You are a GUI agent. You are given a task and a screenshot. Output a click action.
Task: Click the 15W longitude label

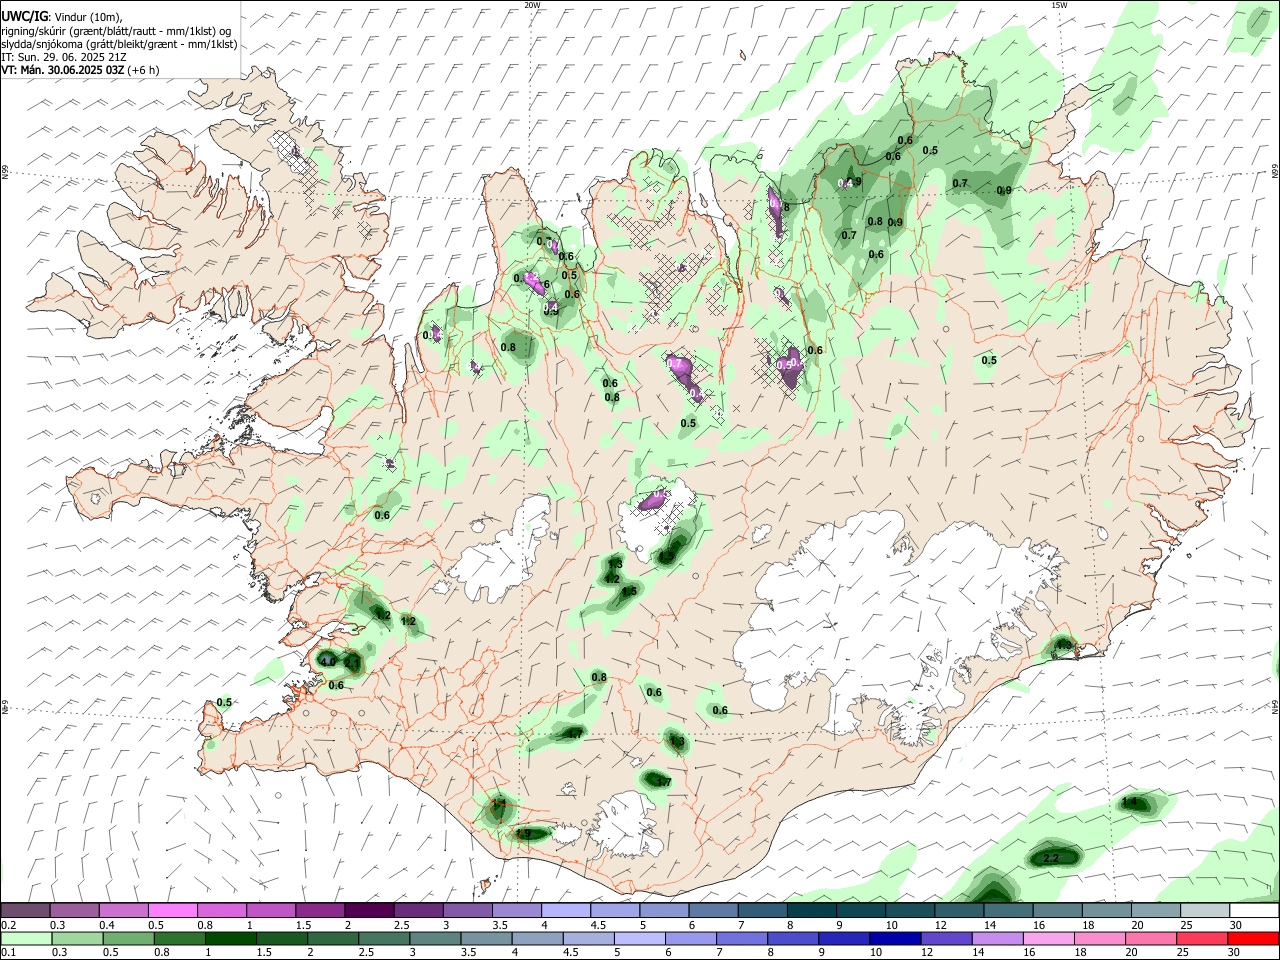pos(1059,5)
